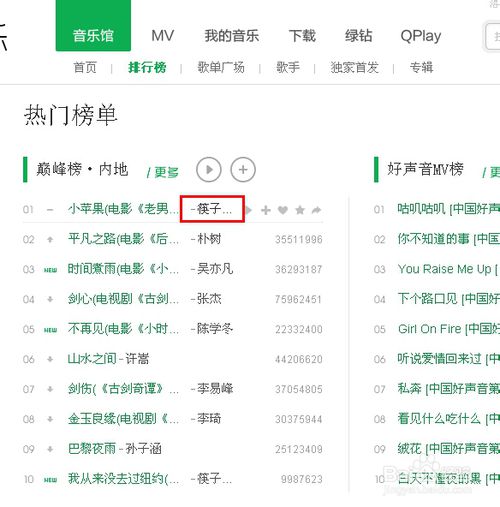
Task: Open song 金玉良缘(电视剧《...
Action: (x=123, y=419)
